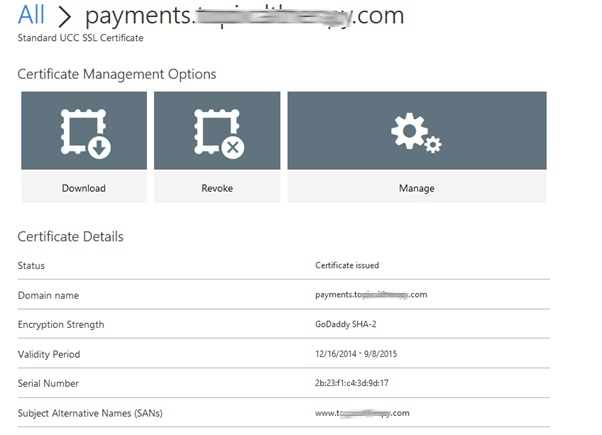Click the certificate download icon
This screenshot has height=435, width=602.
86,134
